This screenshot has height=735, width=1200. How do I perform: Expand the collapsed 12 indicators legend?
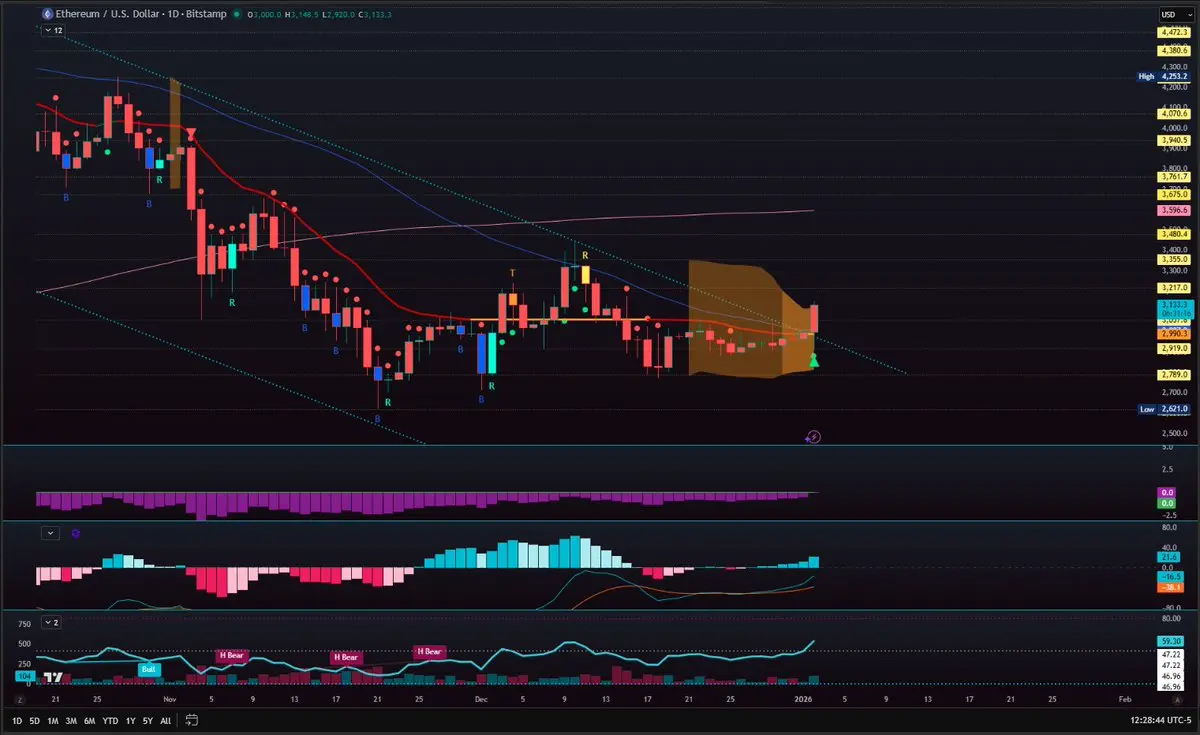pos(52,31)
